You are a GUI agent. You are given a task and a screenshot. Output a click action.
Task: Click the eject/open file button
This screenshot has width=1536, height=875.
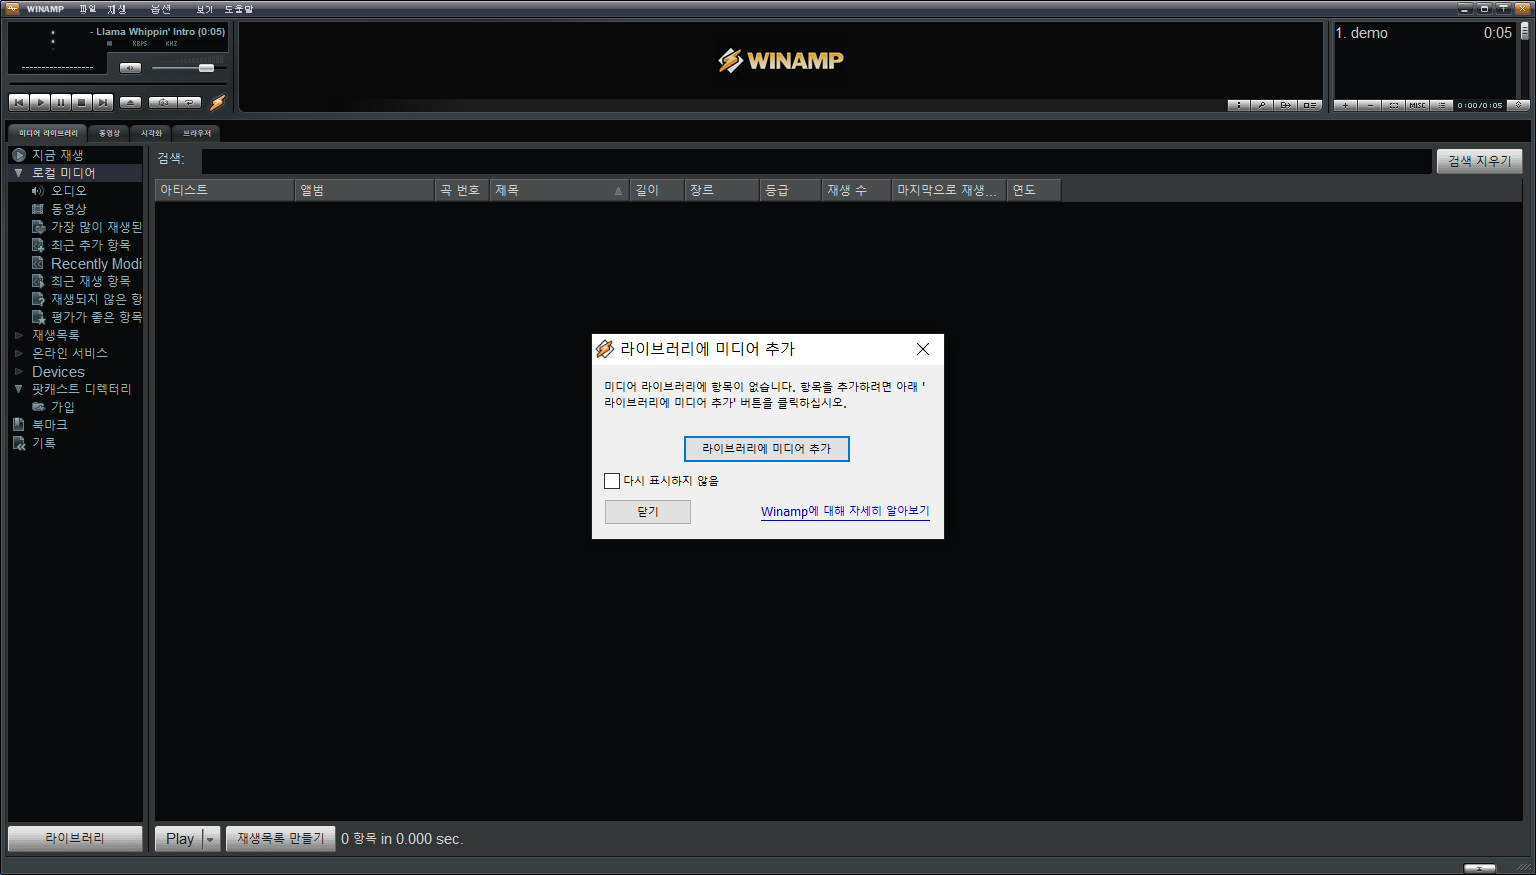point(130,102)
